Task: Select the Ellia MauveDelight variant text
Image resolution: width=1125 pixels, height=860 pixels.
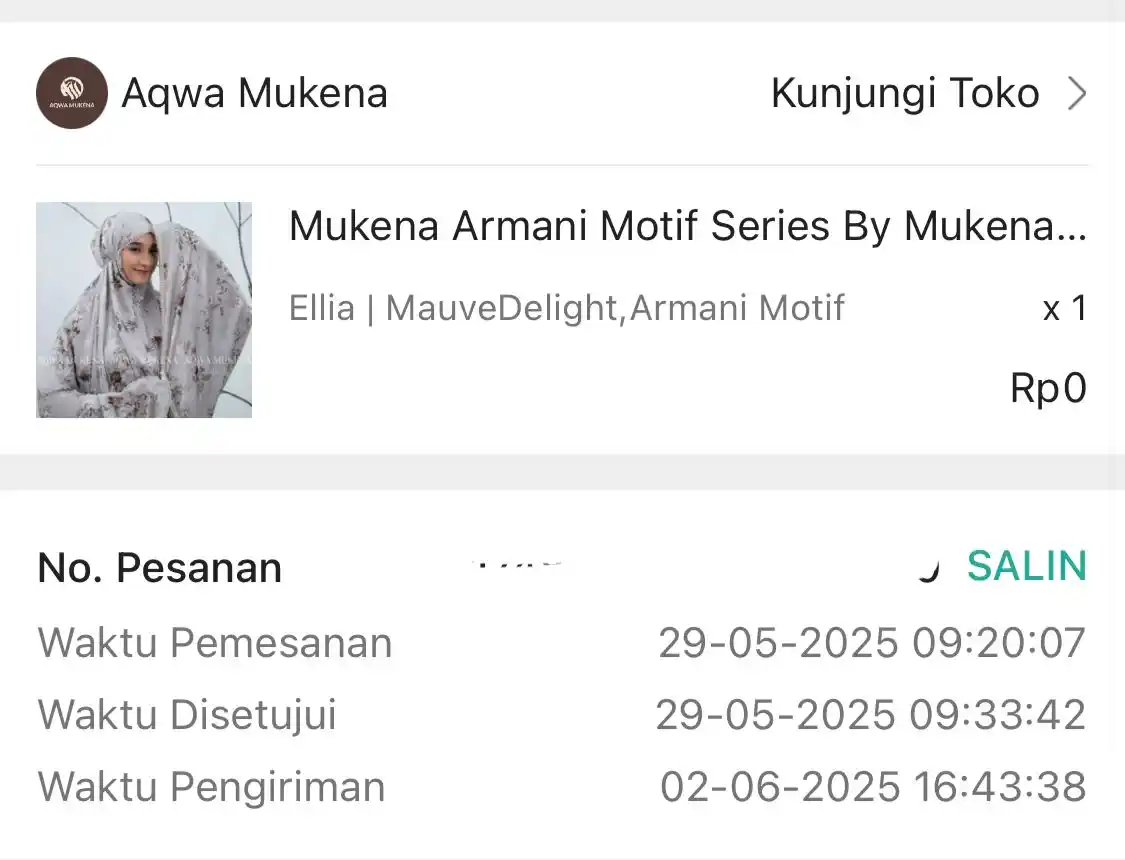Action: [x=567, y=308]
